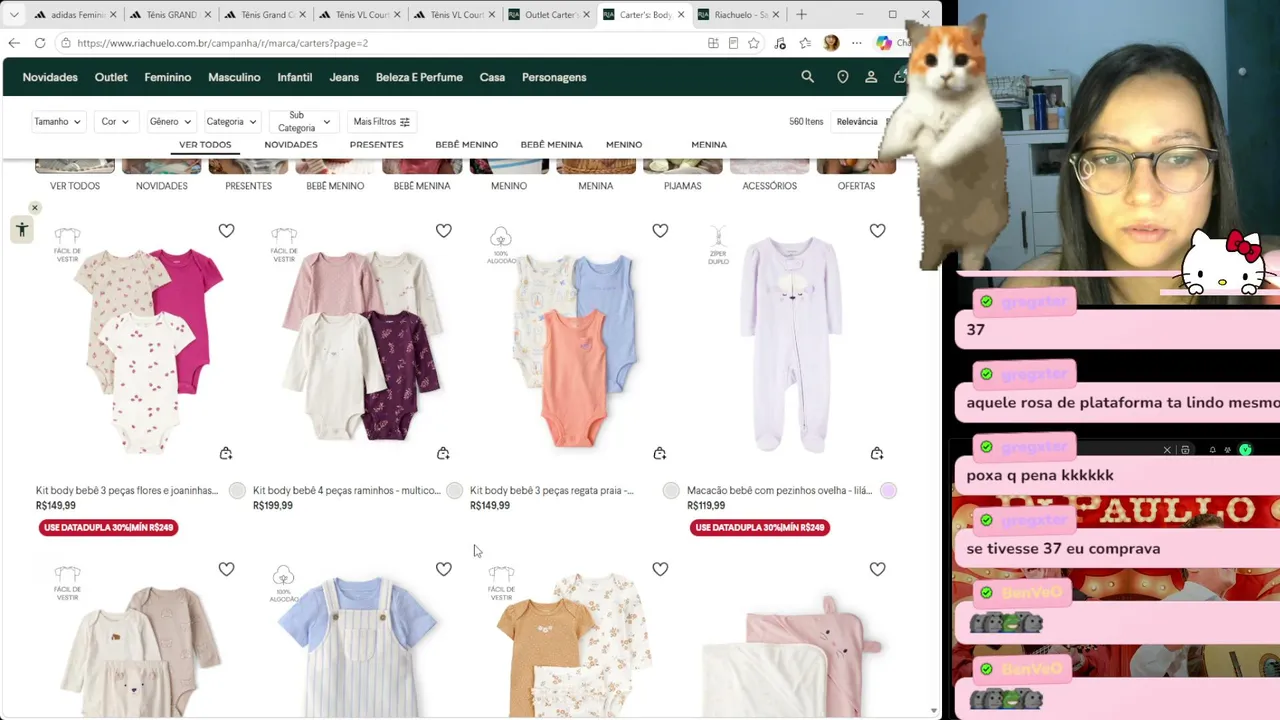Quick-add 4 peças raminhos kit to bag
This screenshot has height=720, width=1280.
pos(443,453)
